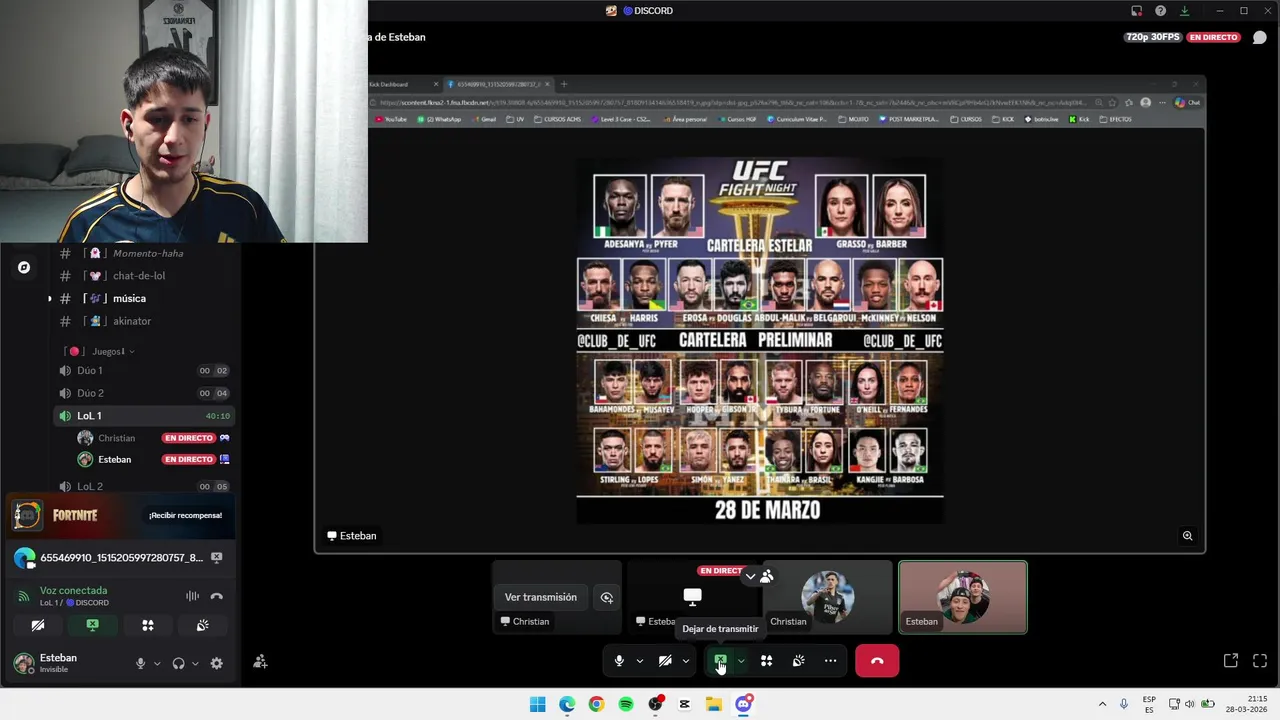The width and height of the screenshot is (1280, 720).
Task: Click the green download update icon
Action: (1184, 11)
